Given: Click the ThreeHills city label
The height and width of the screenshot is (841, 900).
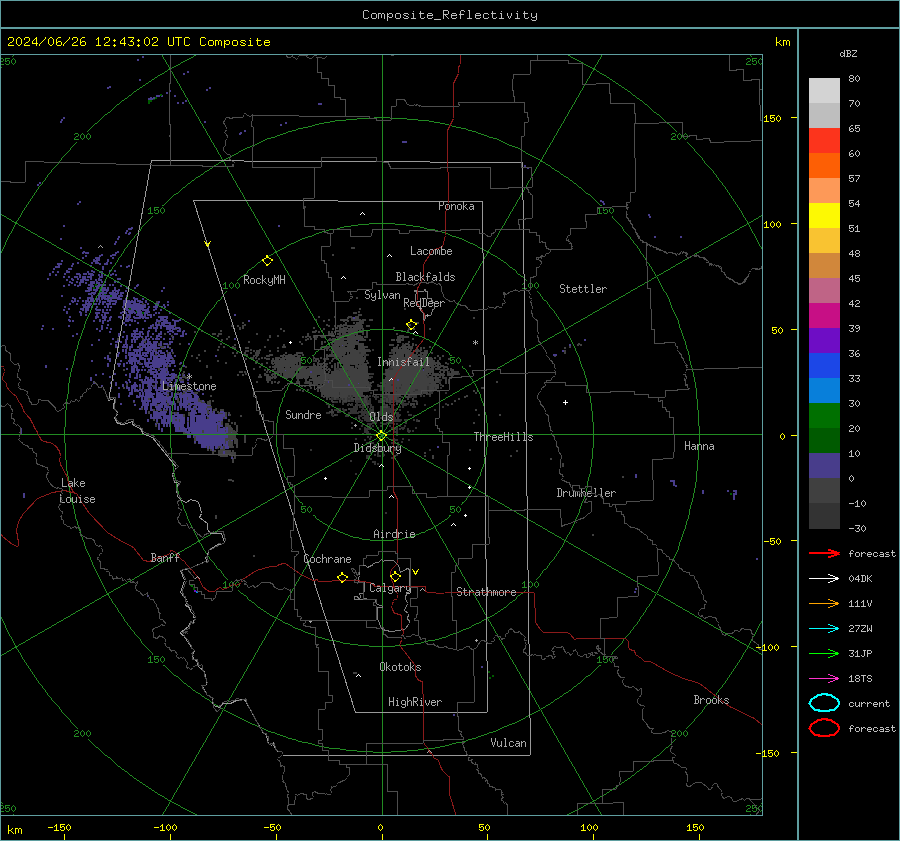Looking at the screenshot, I should (x=503, y=437).
